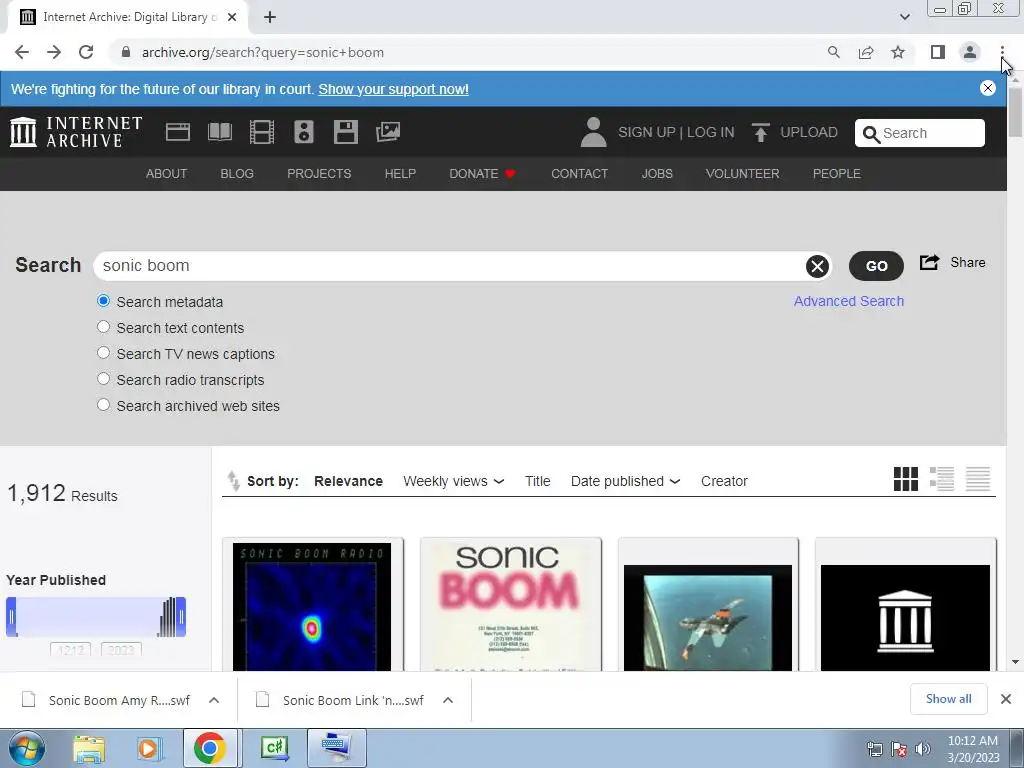Open the jet aircraft thumbnail result
Viewport: 1024px width, 768px height.
708,618
